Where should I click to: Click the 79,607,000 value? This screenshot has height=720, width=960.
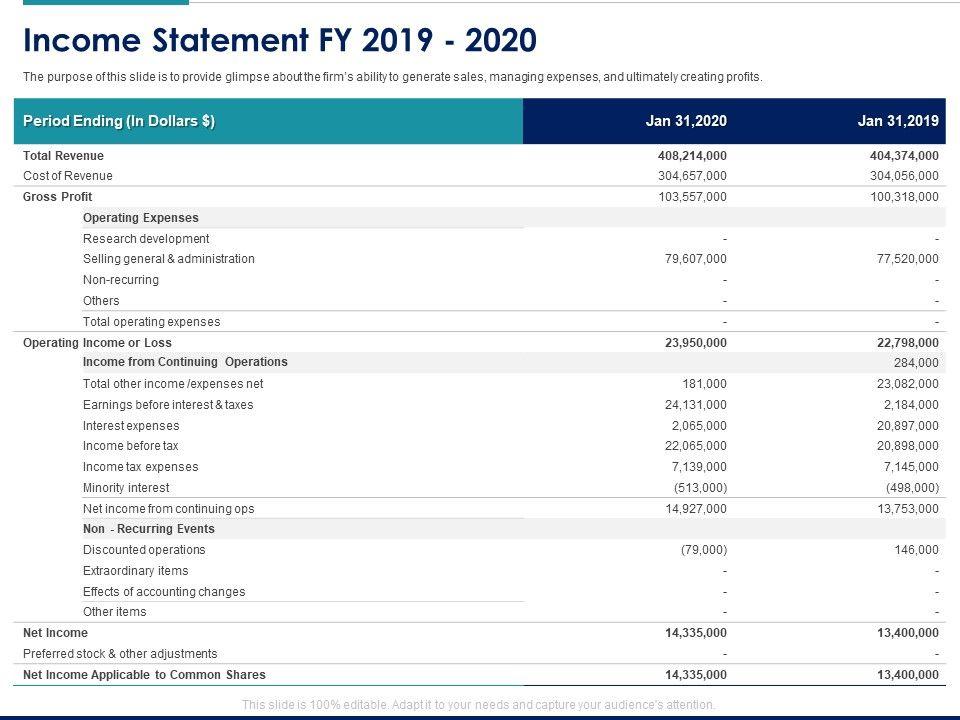pyautogui.click(x=696, y=258)
